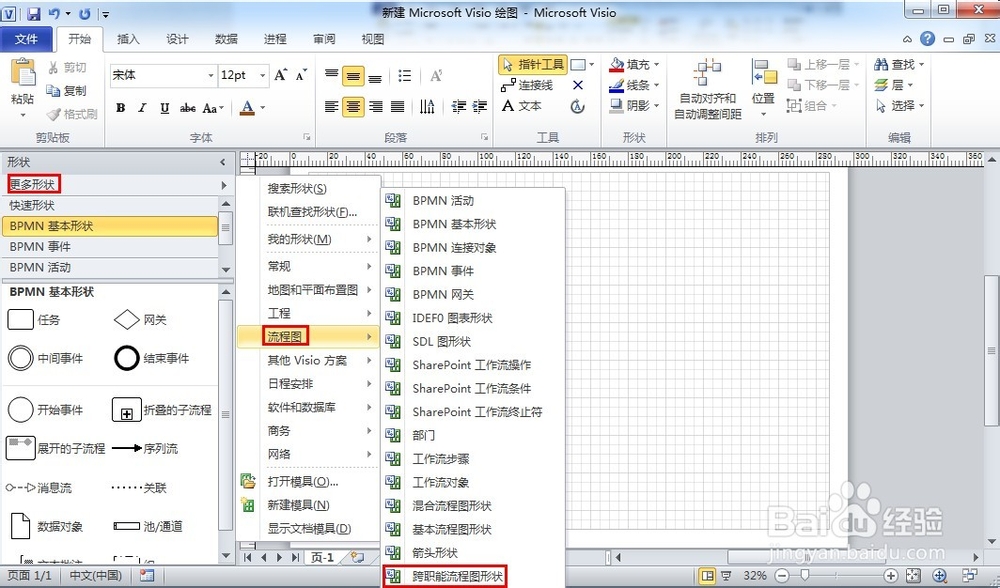Click the zoom in plus button
The height and width of the screenshot is (588, 1000).
click(x=891, y=575)
